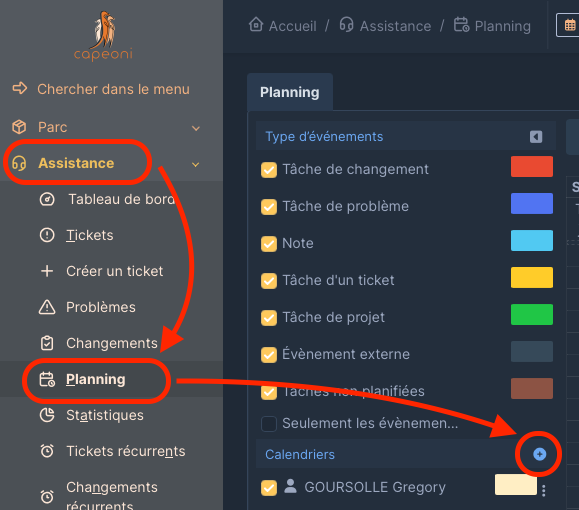Collapse the Assistance menu chevron
This screenshot has height=510, width=579.
pos(196,164)
